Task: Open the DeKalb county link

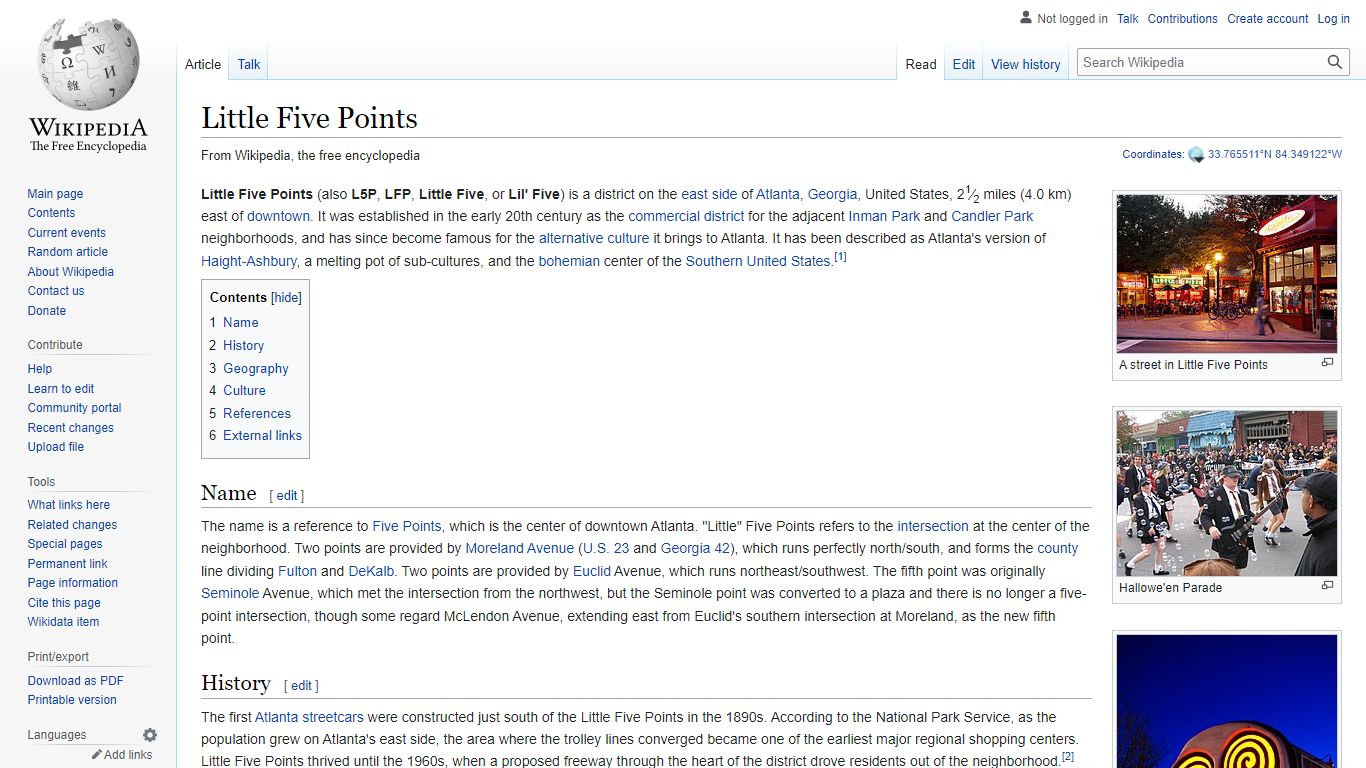Action: pos(371,571)
